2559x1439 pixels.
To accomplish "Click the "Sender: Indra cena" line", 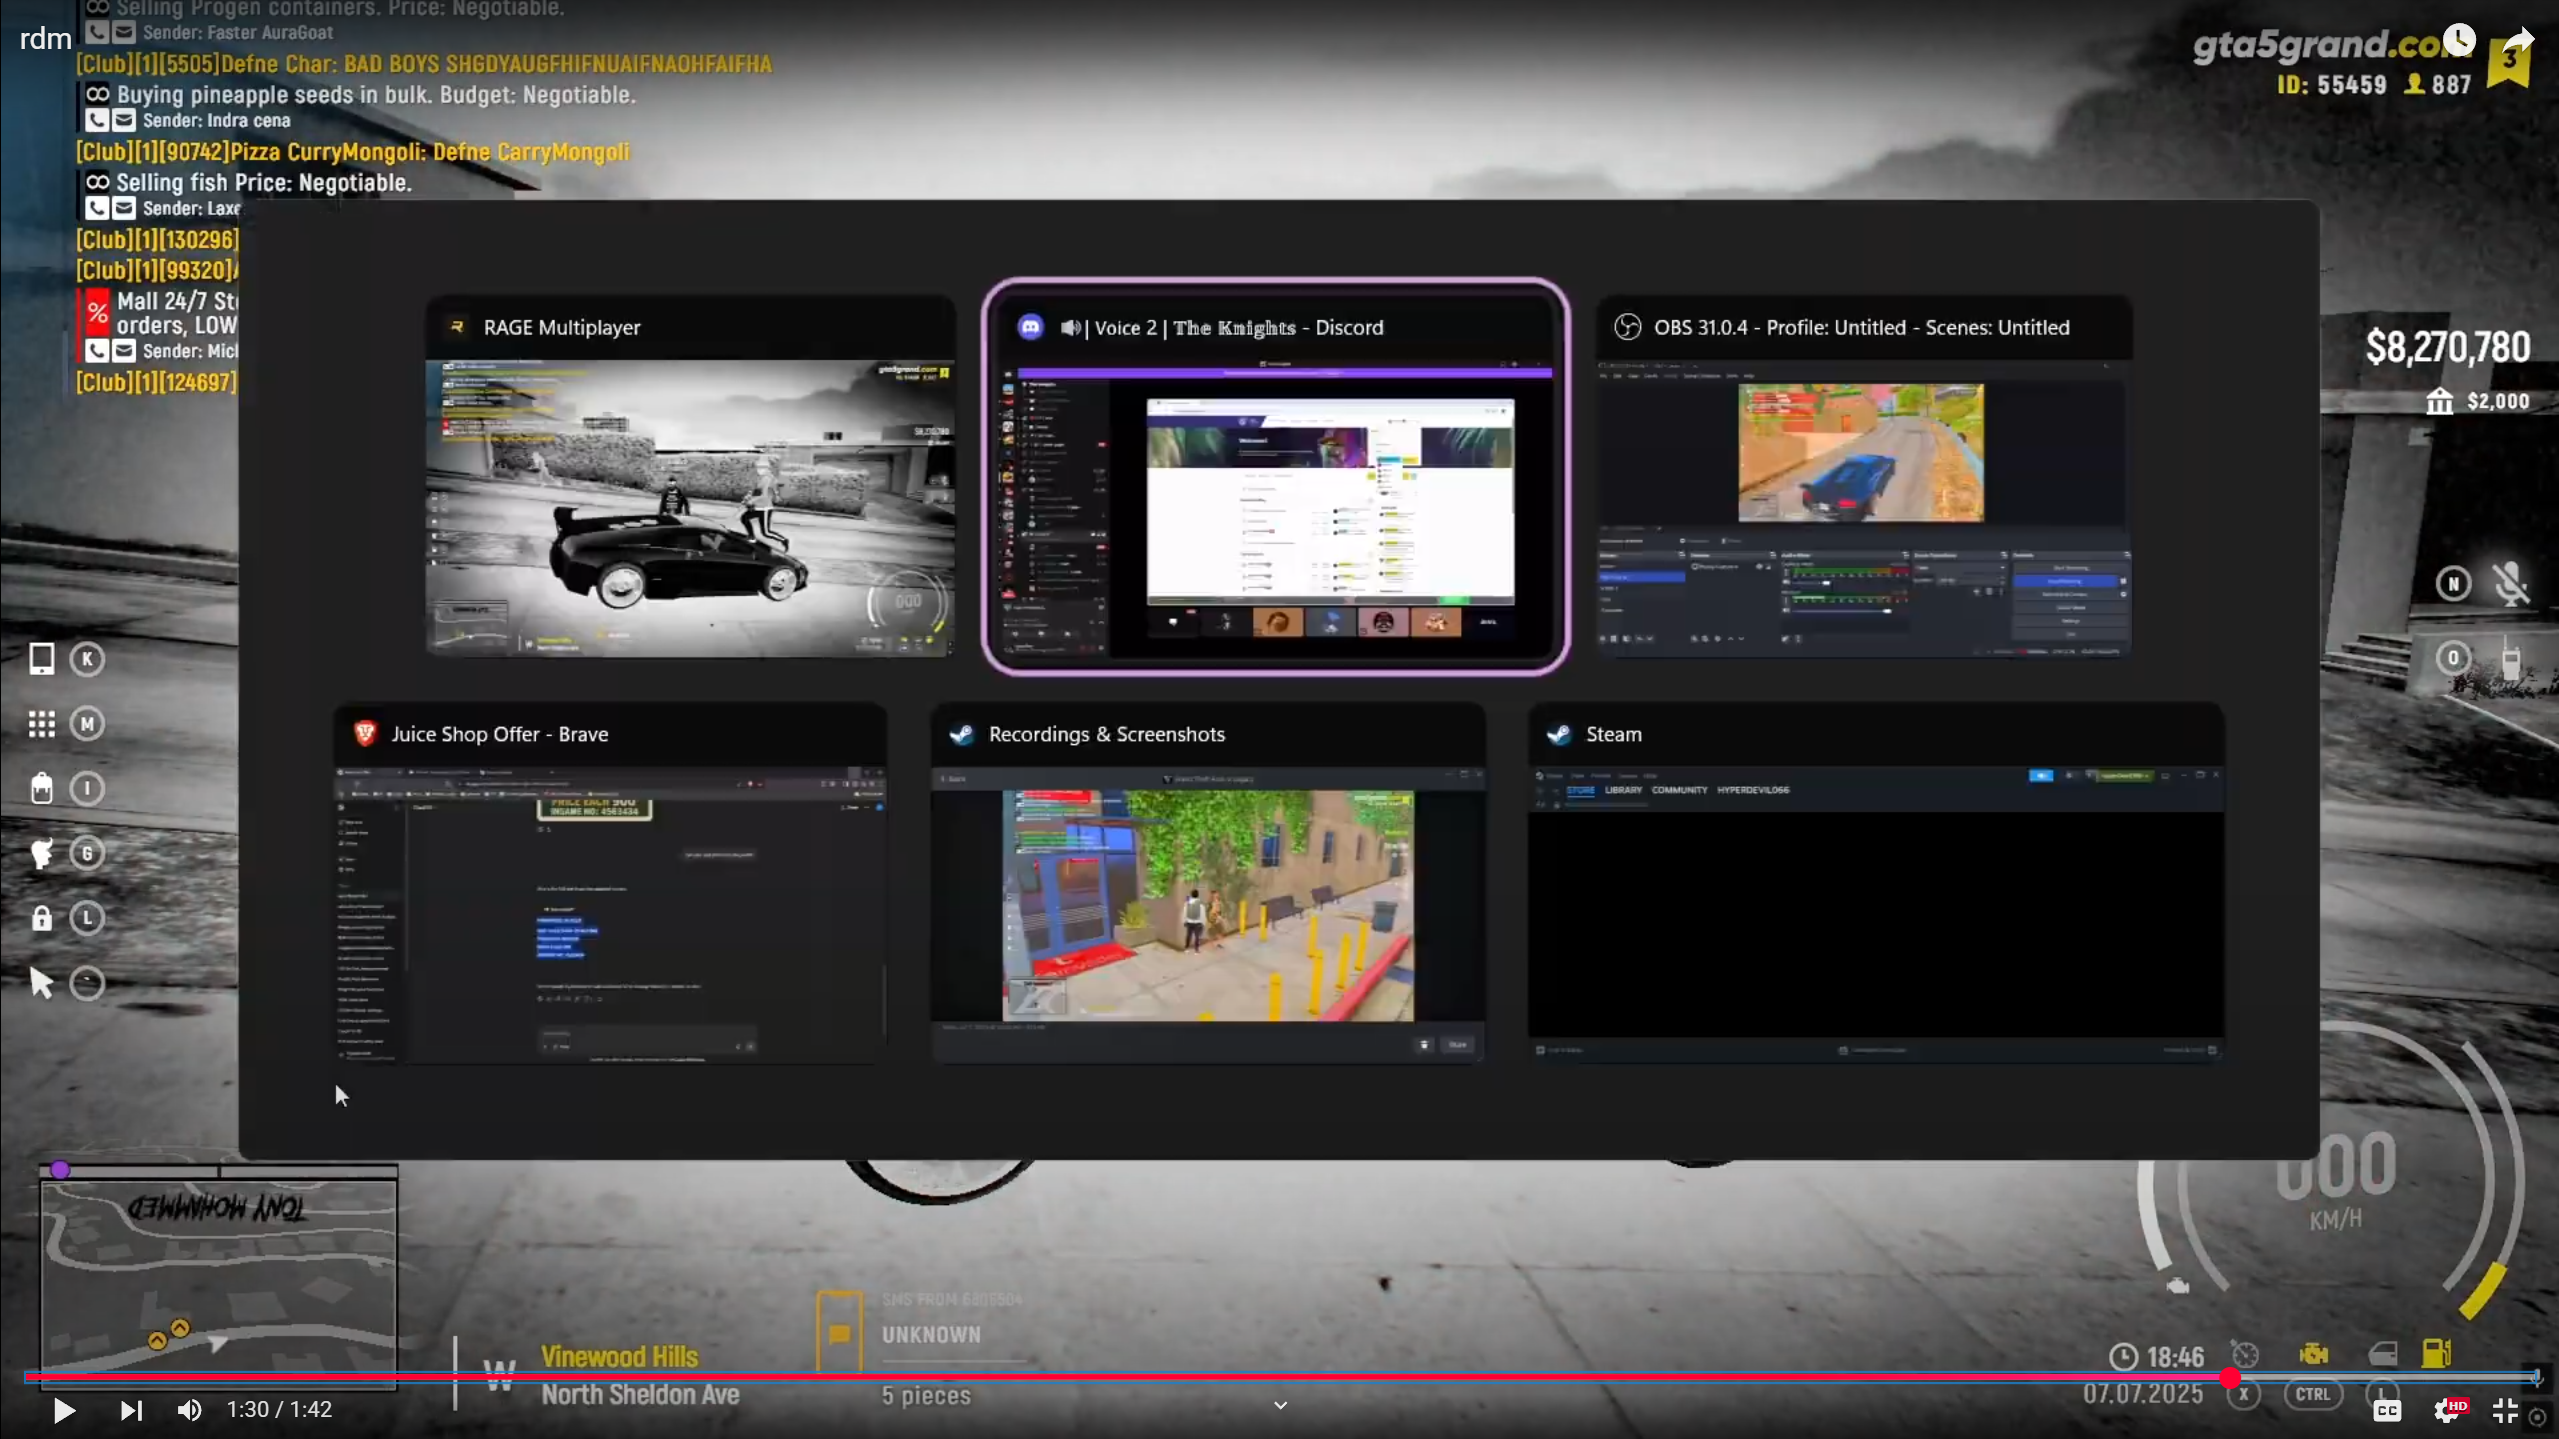I will [216, 121].
